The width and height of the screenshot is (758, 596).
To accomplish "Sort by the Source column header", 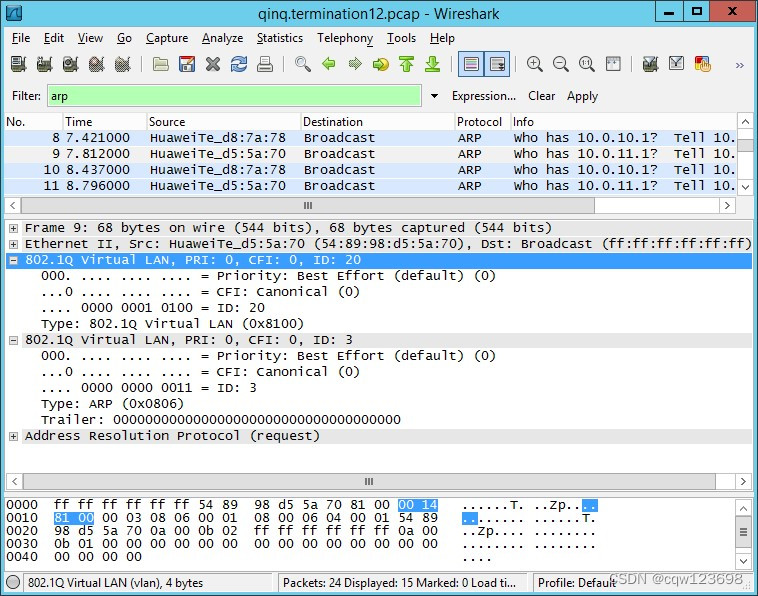I will coord(223,122).
